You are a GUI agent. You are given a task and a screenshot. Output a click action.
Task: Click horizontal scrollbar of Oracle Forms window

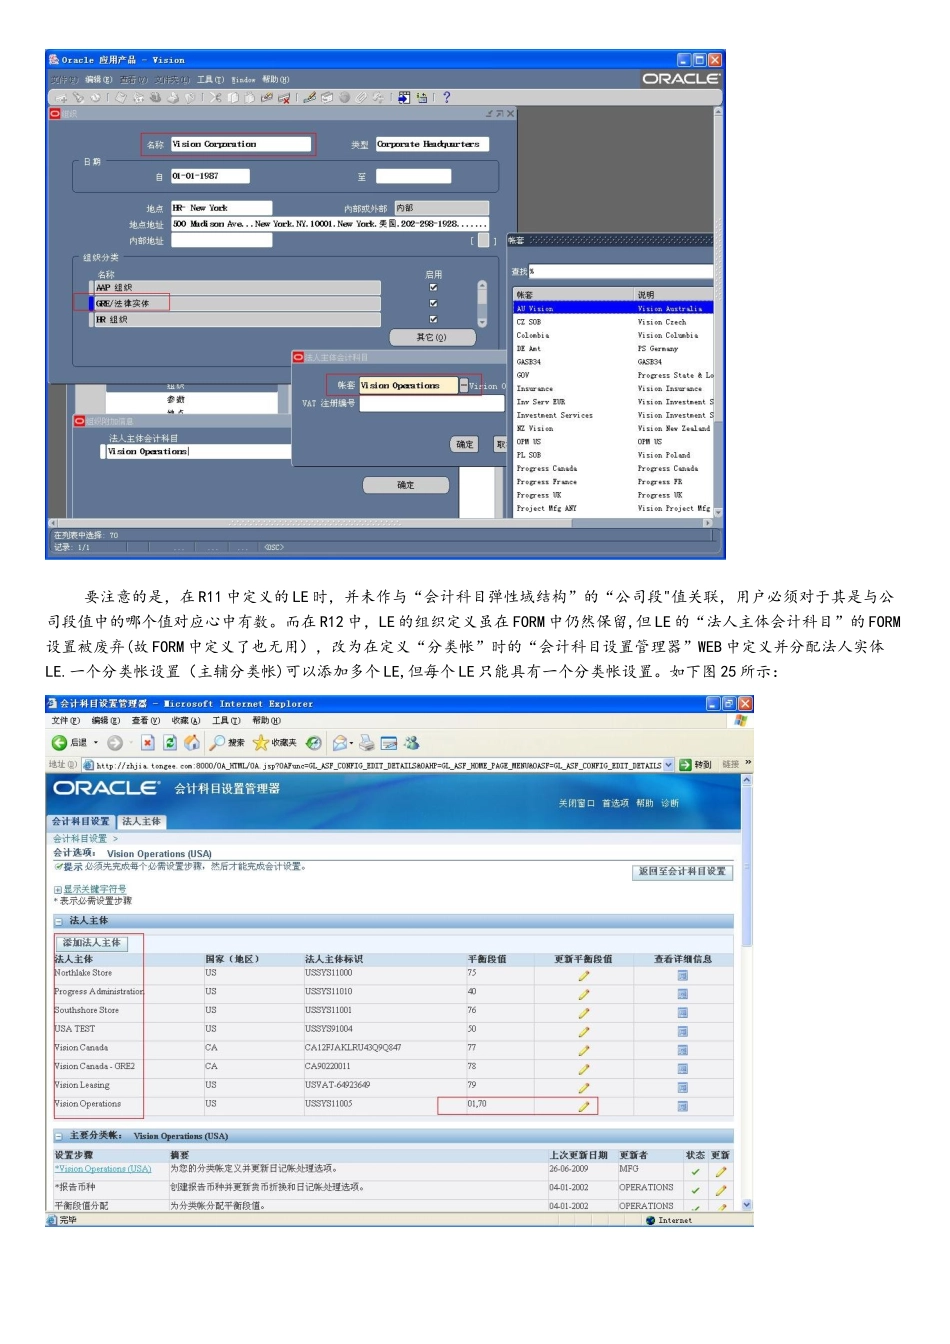[x=380, y=523]
